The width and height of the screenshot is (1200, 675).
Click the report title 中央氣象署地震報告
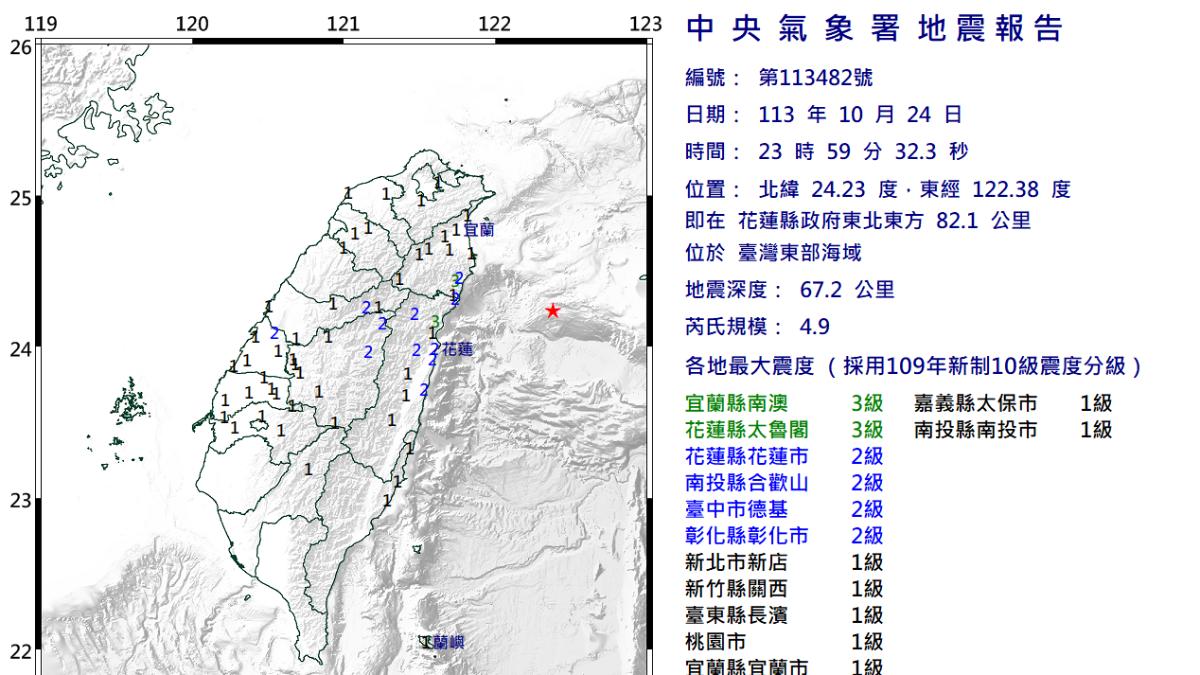pos(875,29)
